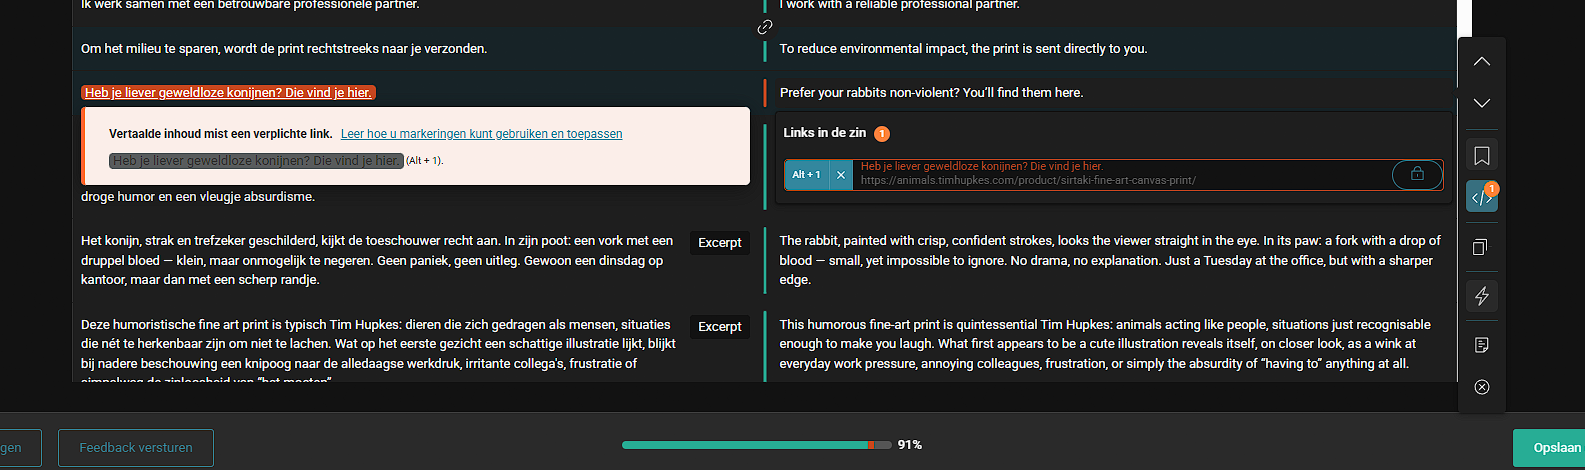Click the Feedback versturen button

point(136,448)
